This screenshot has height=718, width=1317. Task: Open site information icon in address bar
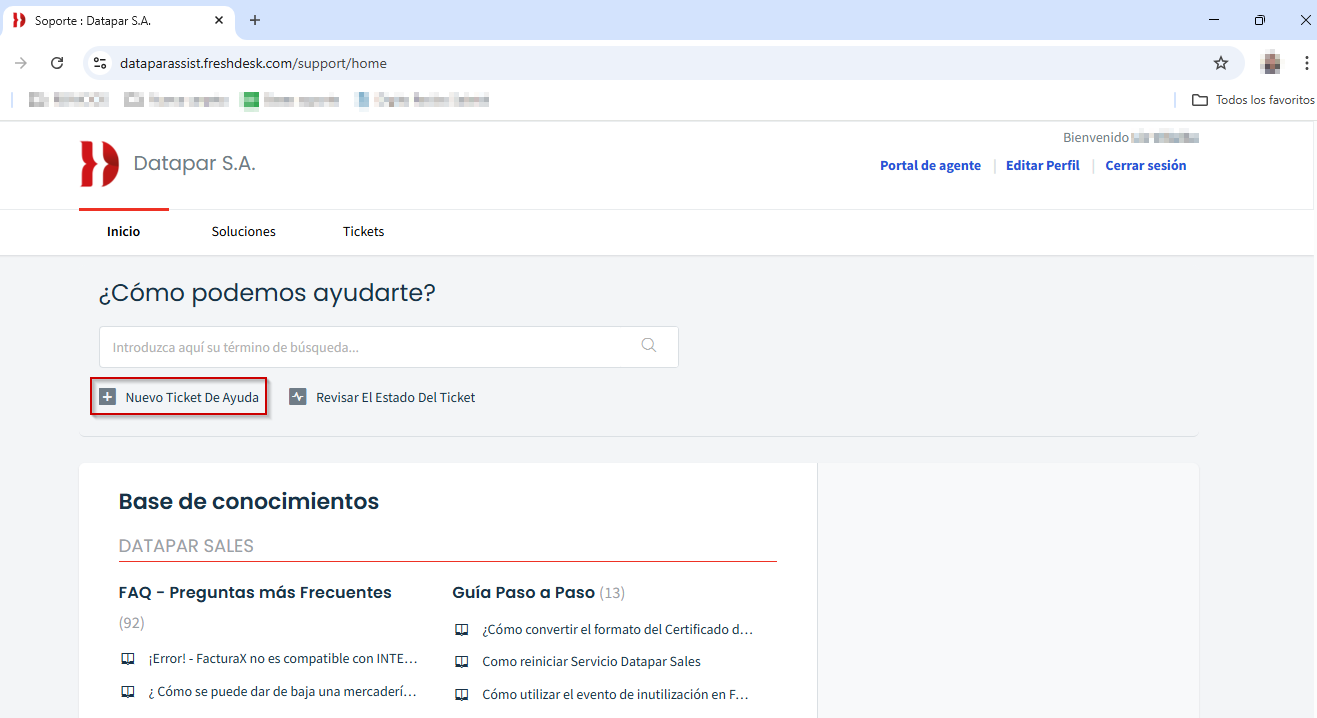(x=99, y=63)
